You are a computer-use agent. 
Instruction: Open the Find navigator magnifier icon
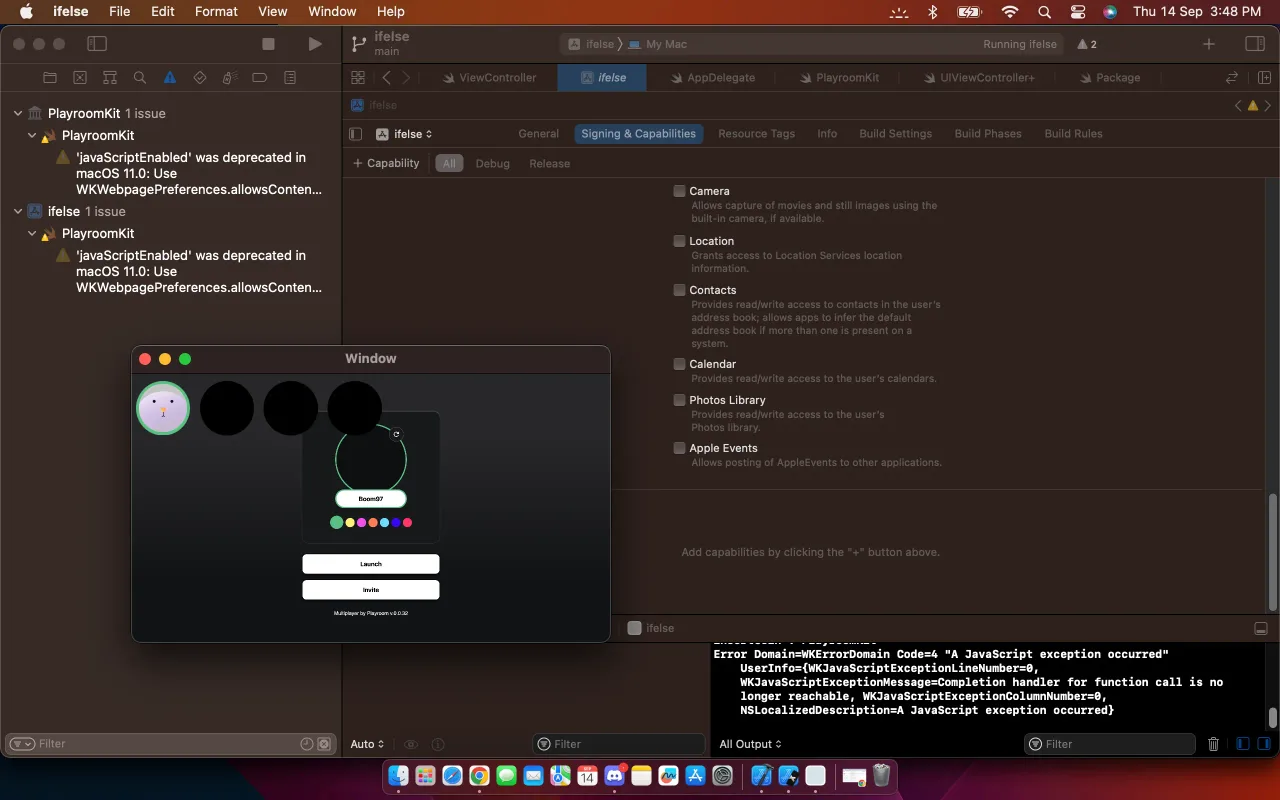coord(140,77)
